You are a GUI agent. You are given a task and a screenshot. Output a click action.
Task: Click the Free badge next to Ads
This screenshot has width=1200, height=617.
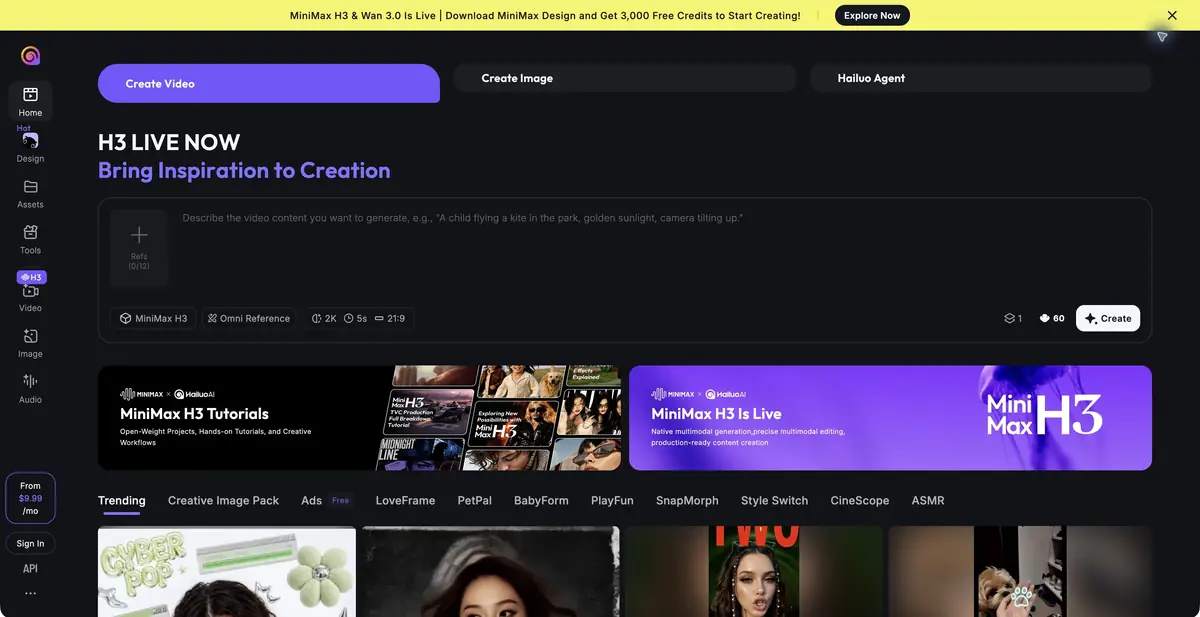click(340, 500)
